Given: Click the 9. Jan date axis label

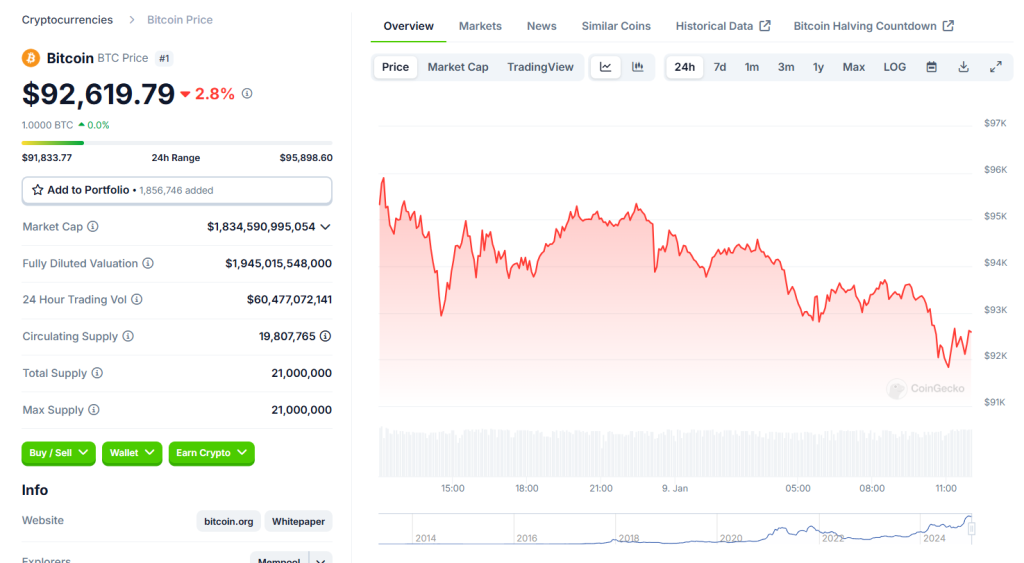Looking at the screenshot, I should pos(675,488).
